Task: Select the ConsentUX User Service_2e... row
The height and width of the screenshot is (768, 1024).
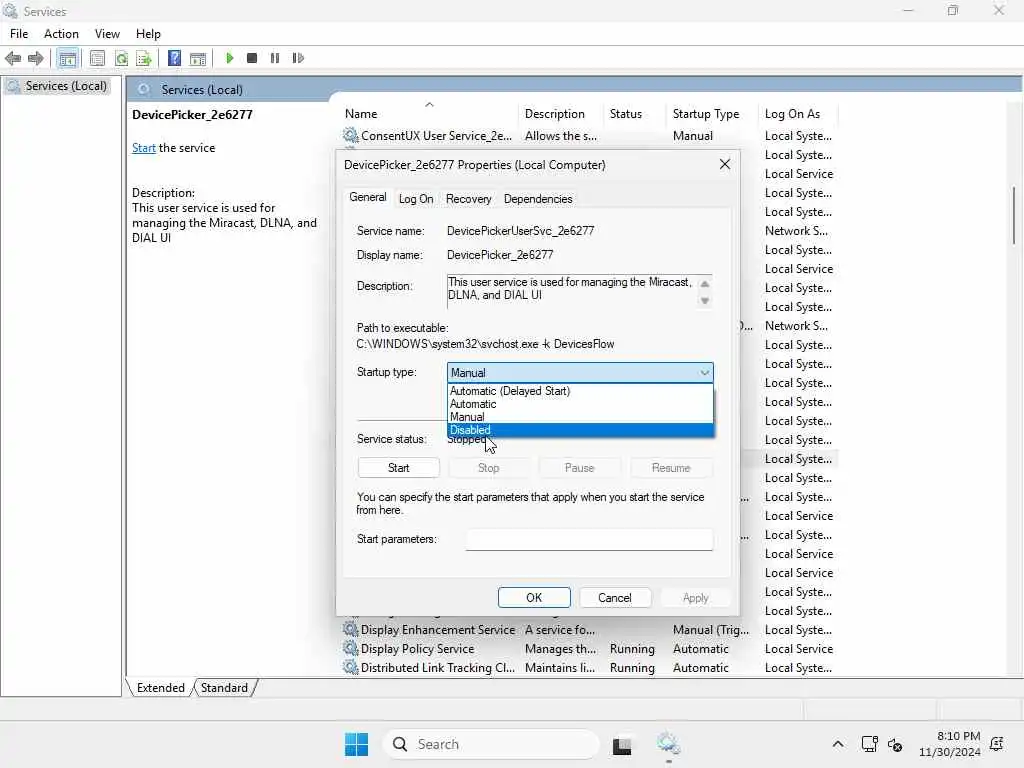Action: [x=588, y=135]
